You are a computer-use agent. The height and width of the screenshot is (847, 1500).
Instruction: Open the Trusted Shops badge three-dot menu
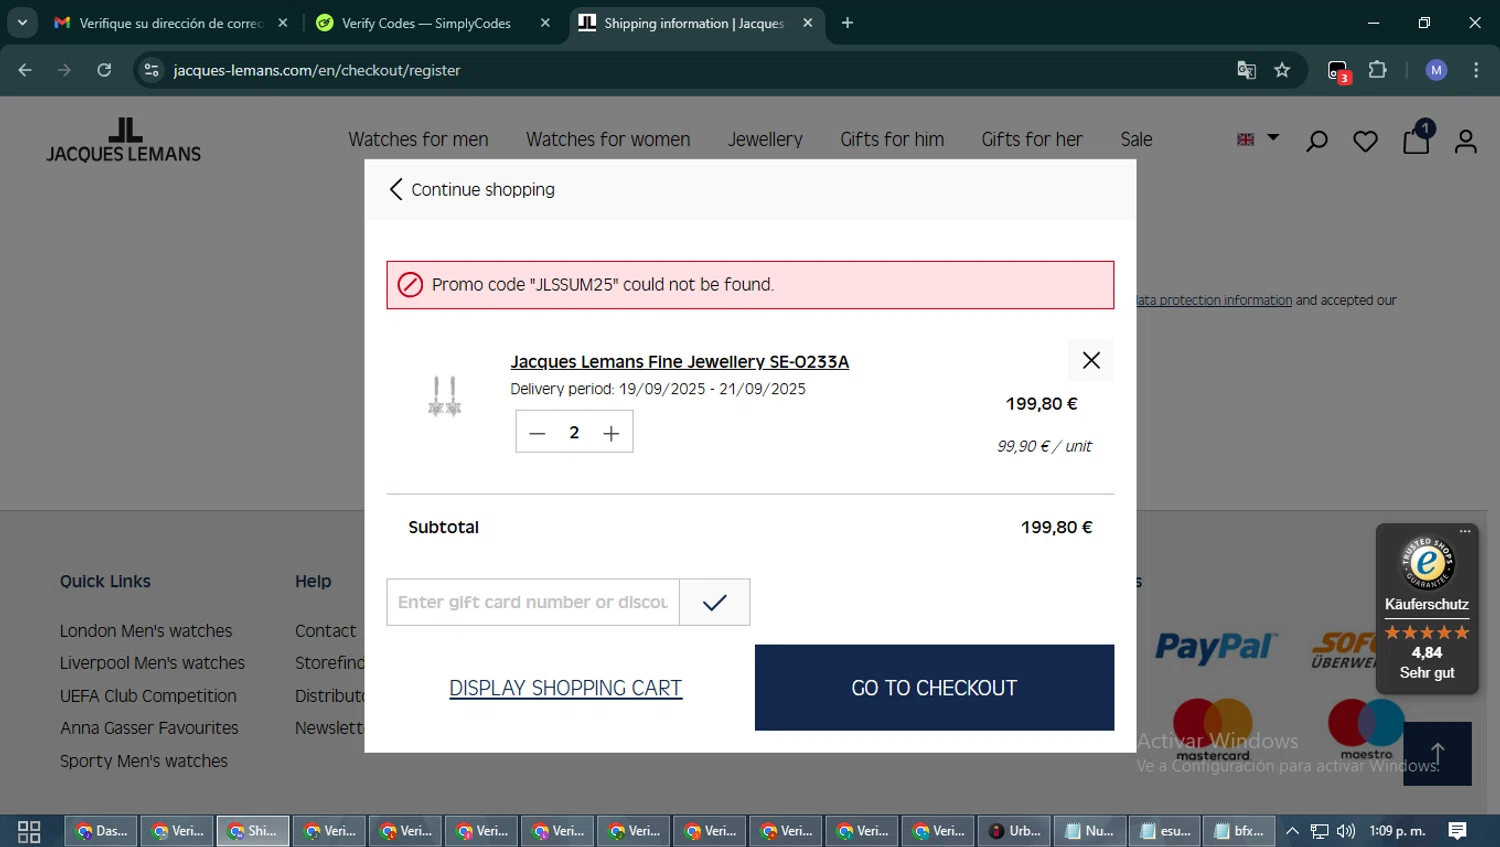point(1465,531)
